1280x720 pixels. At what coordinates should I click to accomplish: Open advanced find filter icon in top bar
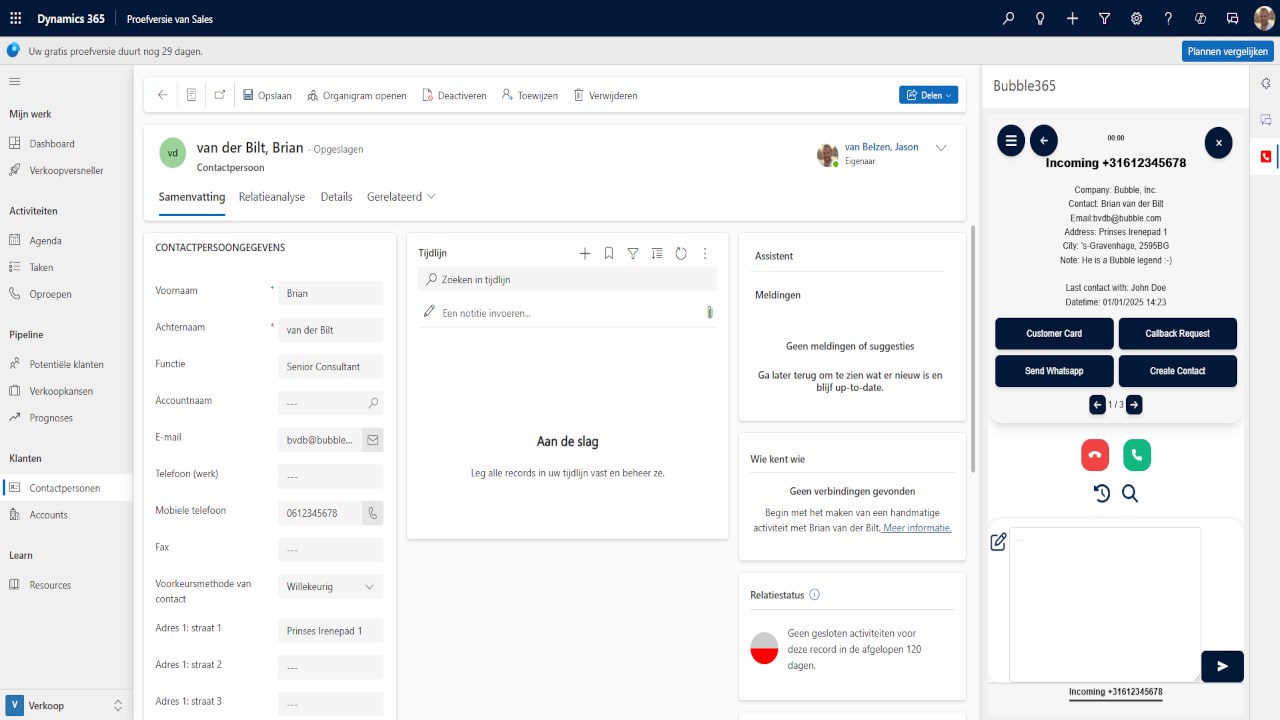(x=1104, y=18)
